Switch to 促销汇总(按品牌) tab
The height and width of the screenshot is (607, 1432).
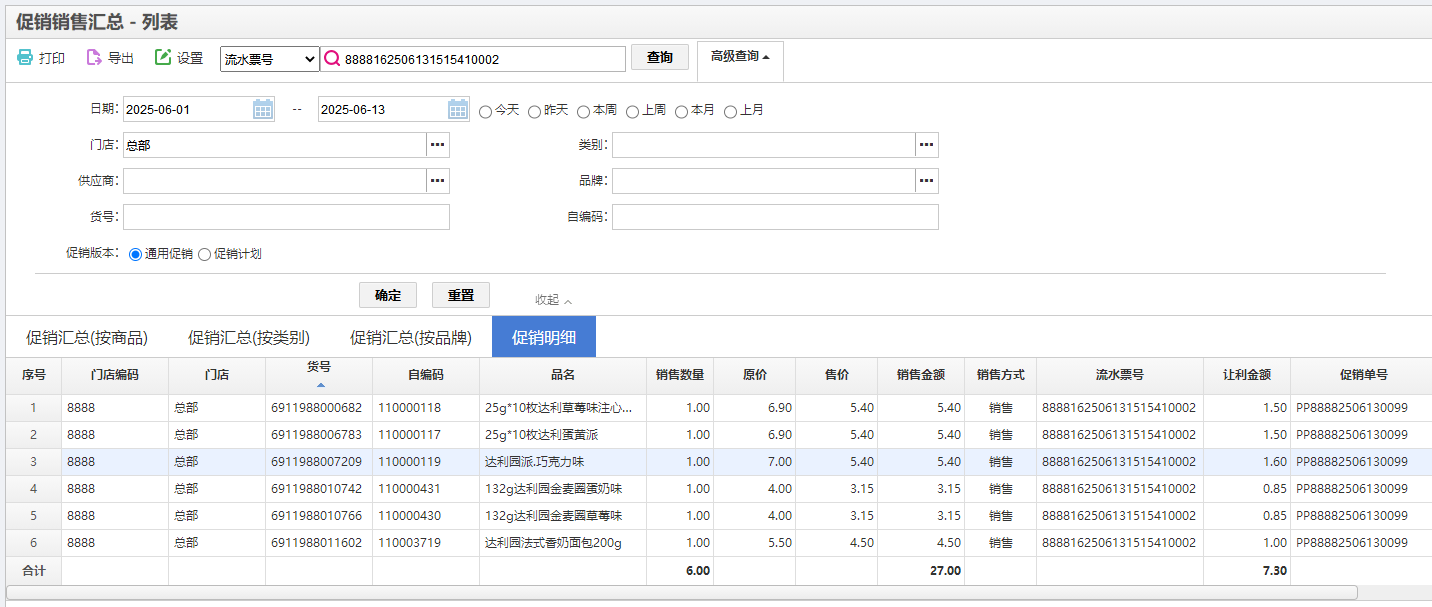click(x=411, y=337)
